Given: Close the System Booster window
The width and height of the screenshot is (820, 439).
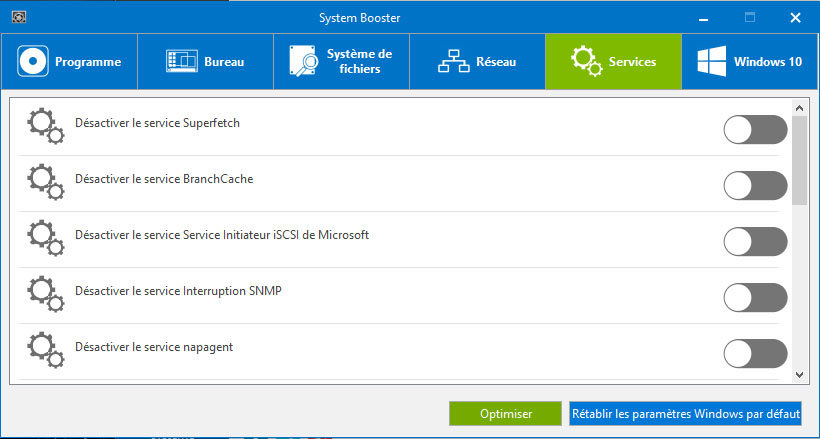Looking at the screenshot, I should (x=795, y=18).
